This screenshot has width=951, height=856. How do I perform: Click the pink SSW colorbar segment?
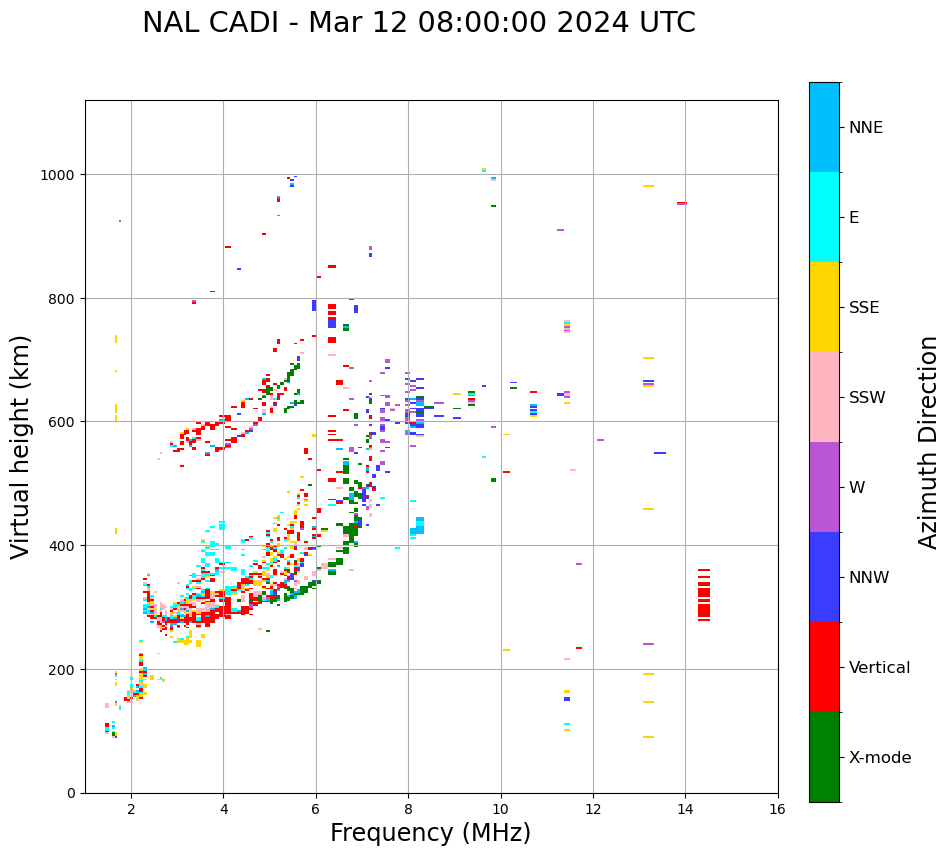(824, 397)
